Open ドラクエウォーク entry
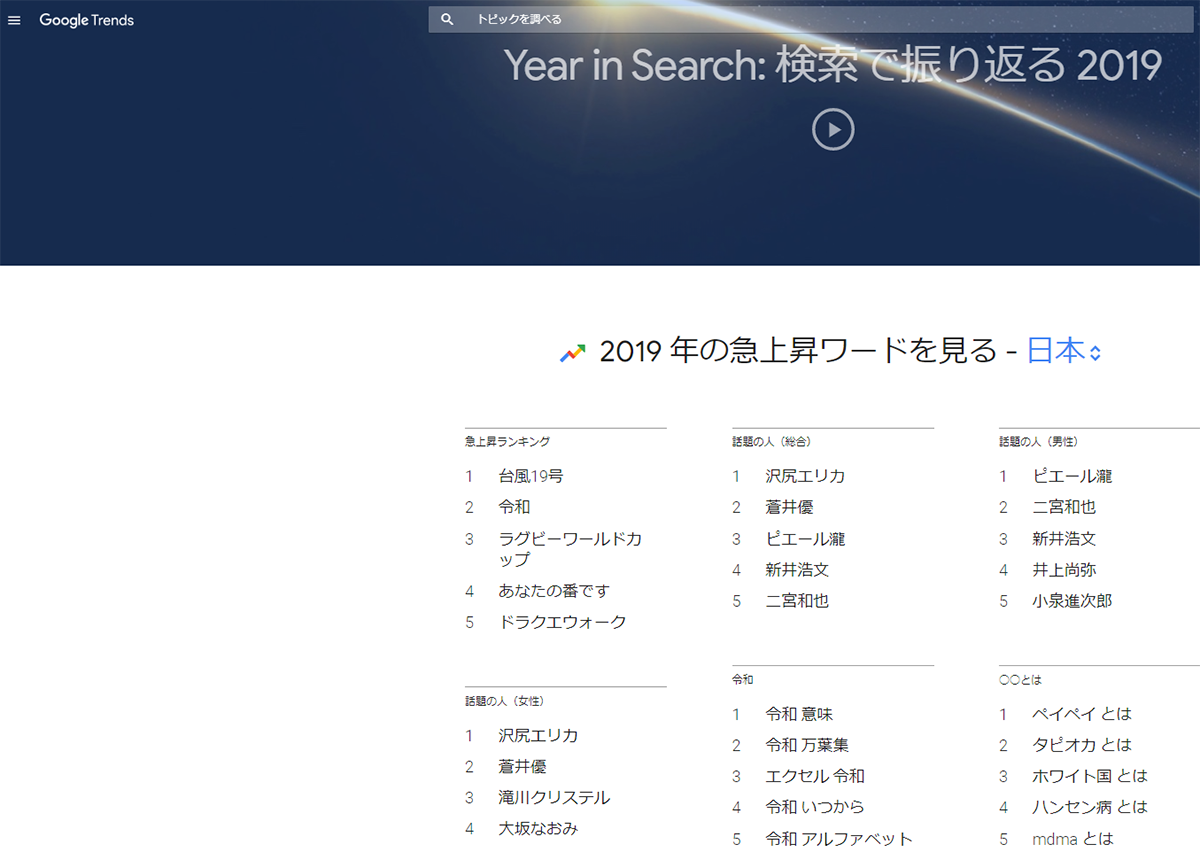1200x850 pixels. [562, 622]
